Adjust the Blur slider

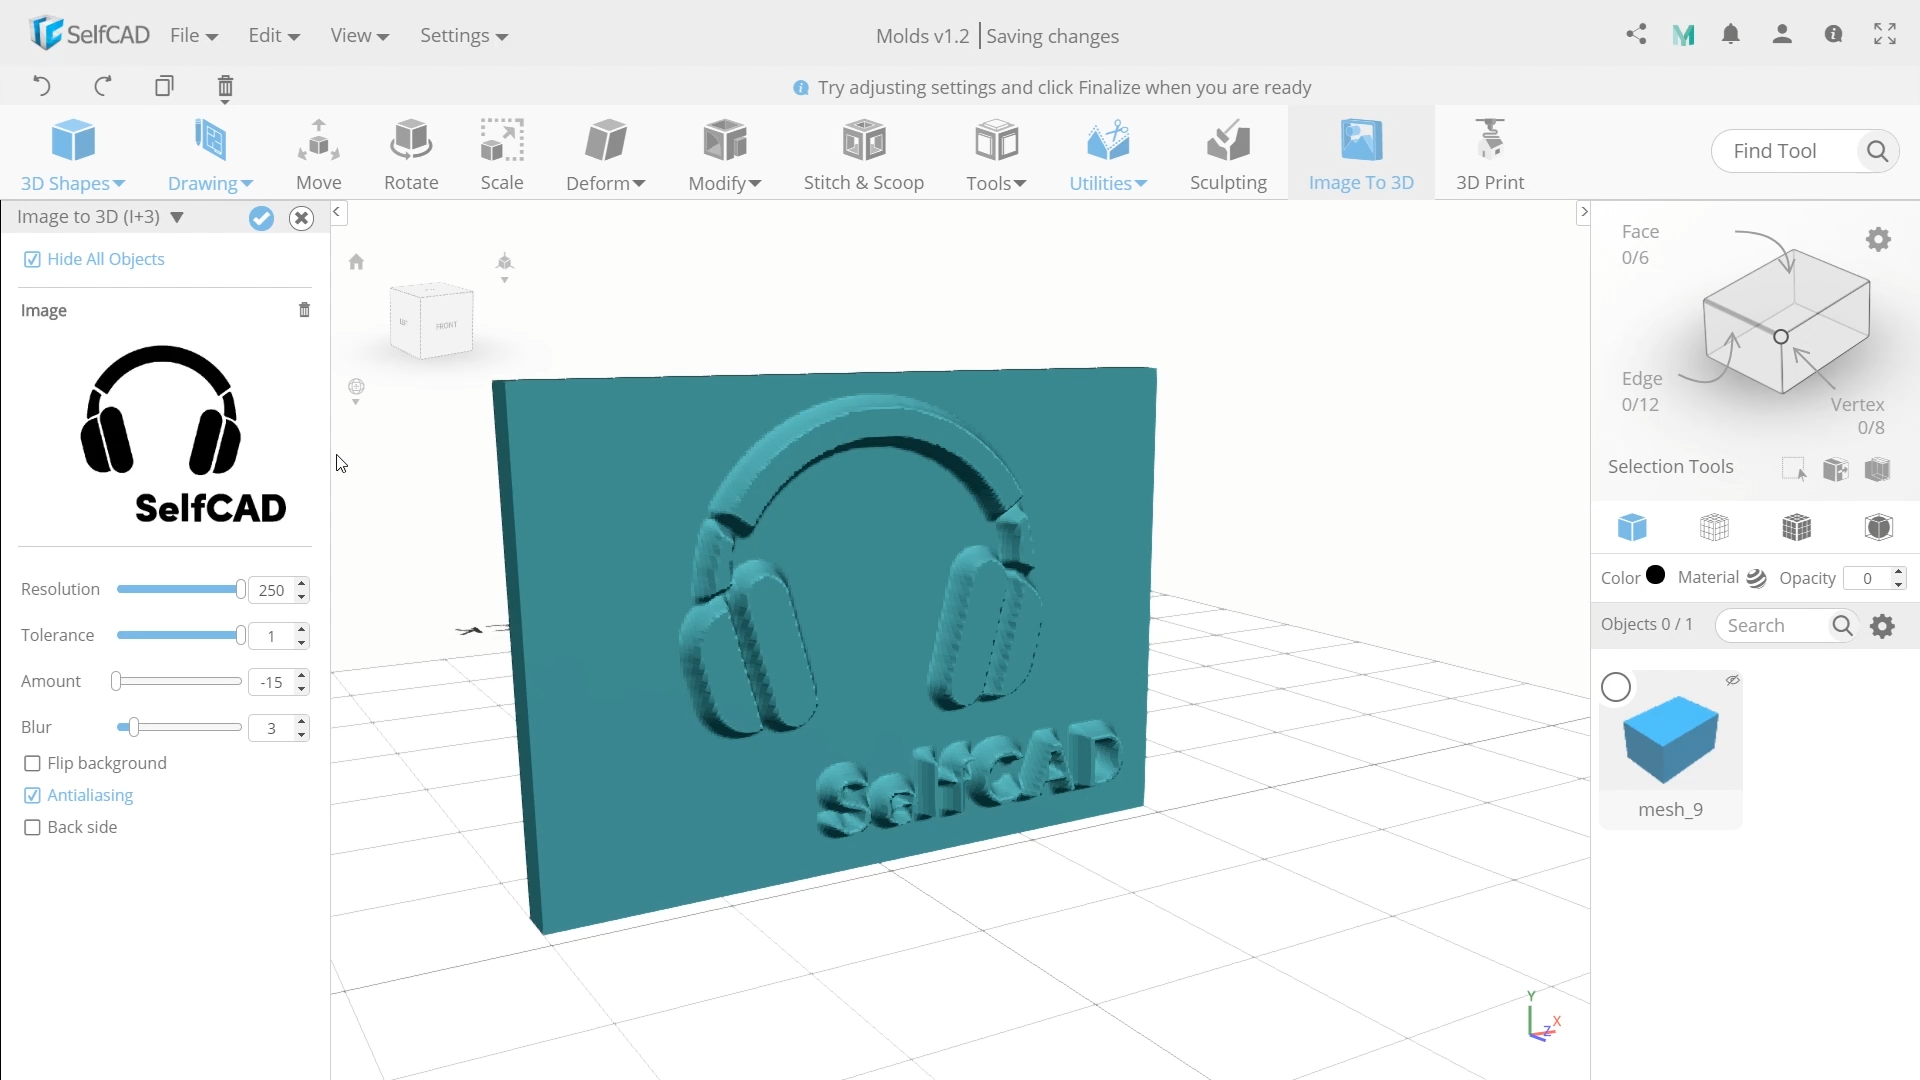pyautogui.click(x=180, y=728)
